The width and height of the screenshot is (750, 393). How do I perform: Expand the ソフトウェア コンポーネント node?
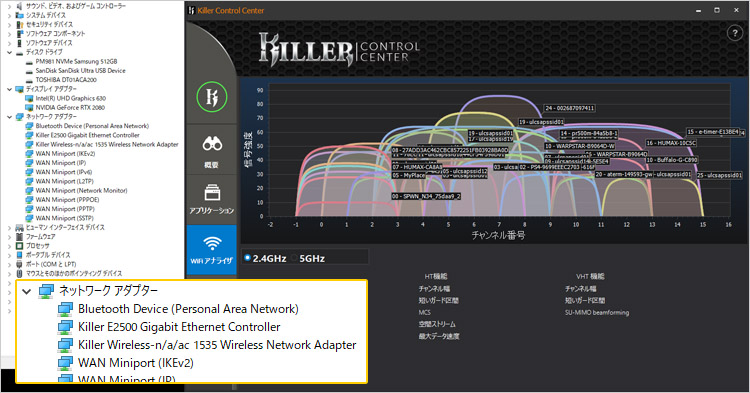click(x=10, y=34)
